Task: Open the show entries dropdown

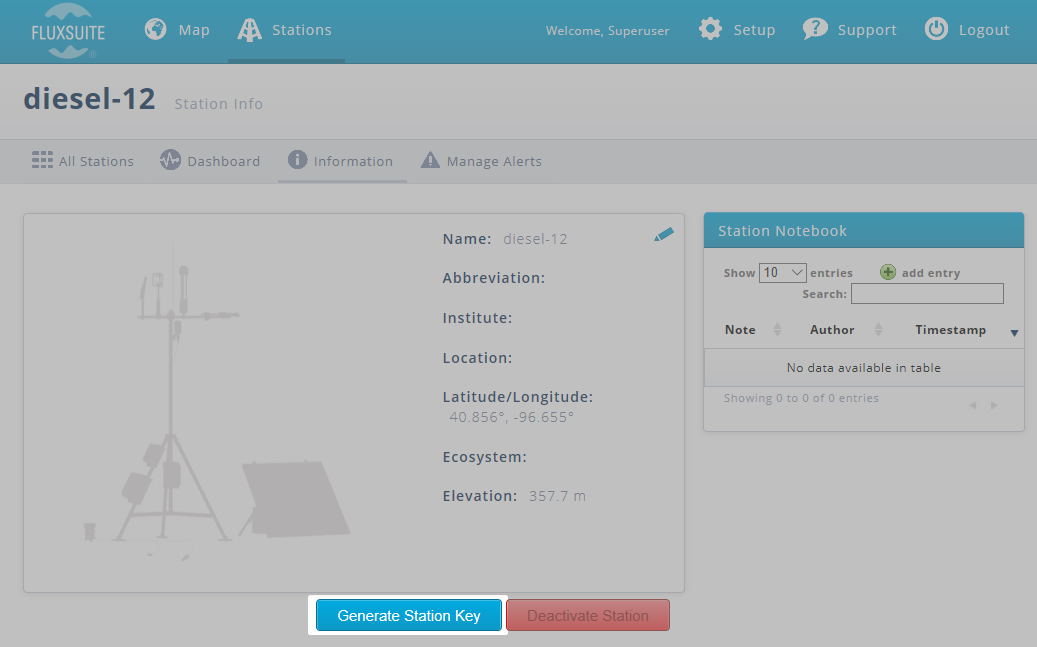Action: [x=782, y=273]
